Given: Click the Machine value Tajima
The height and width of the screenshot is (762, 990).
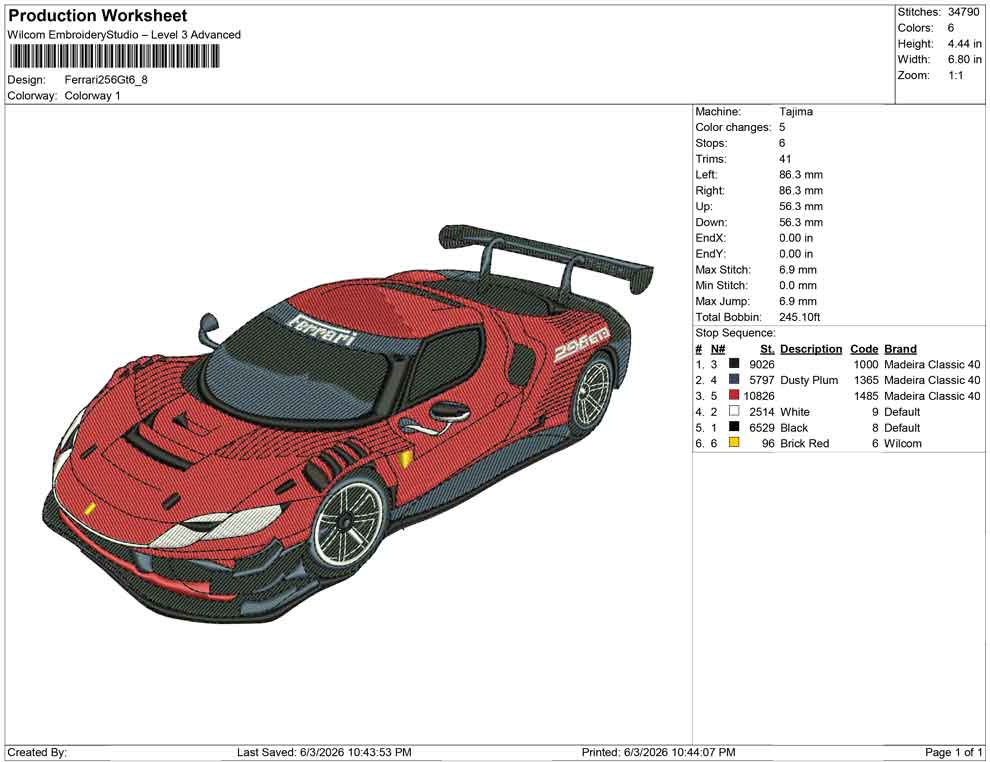Looking at the screenshot, I should coord(796,111).
